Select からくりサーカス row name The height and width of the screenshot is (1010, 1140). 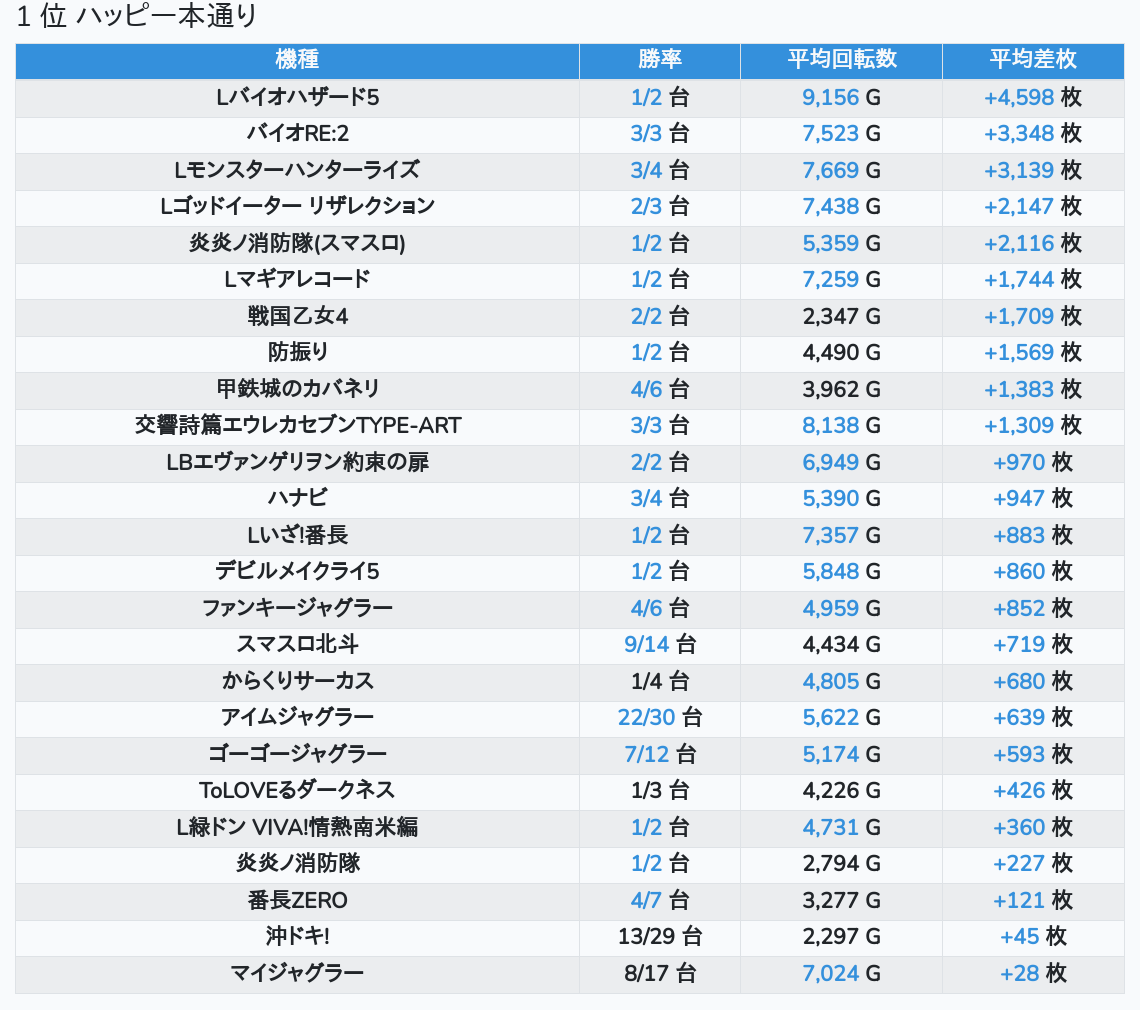297,681
